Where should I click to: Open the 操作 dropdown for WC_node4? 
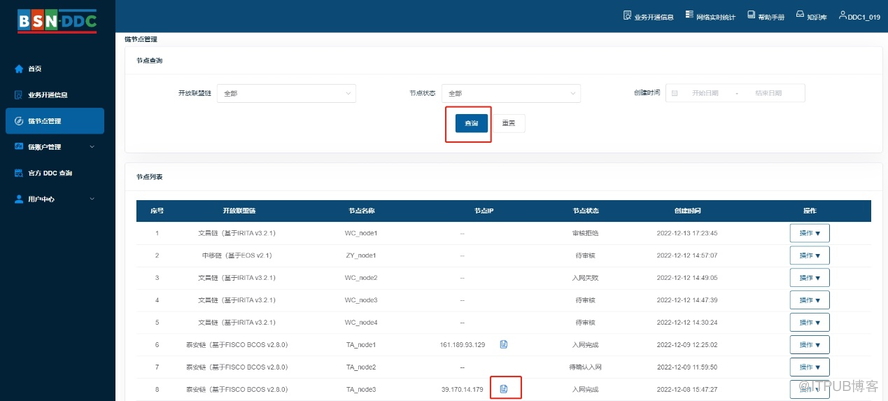tap(810, 322)
